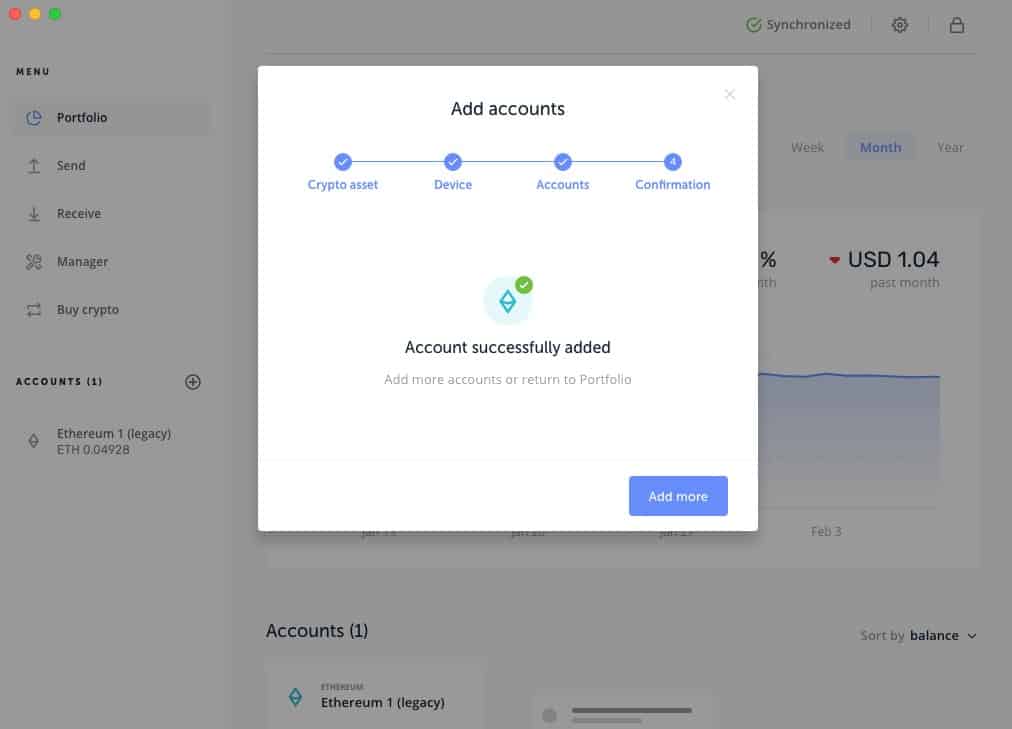
Task: Lock the app using the padlock icon
Action: pyautogui.click(x=956, y=25)
